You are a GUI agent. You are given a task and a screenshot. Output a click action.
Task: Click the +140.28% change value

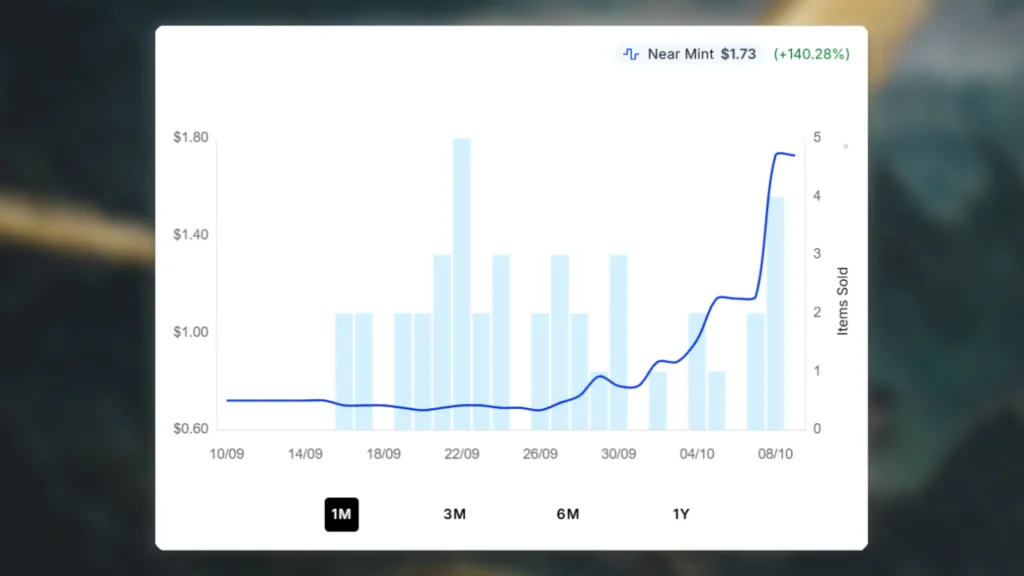(x=812, y=54)
